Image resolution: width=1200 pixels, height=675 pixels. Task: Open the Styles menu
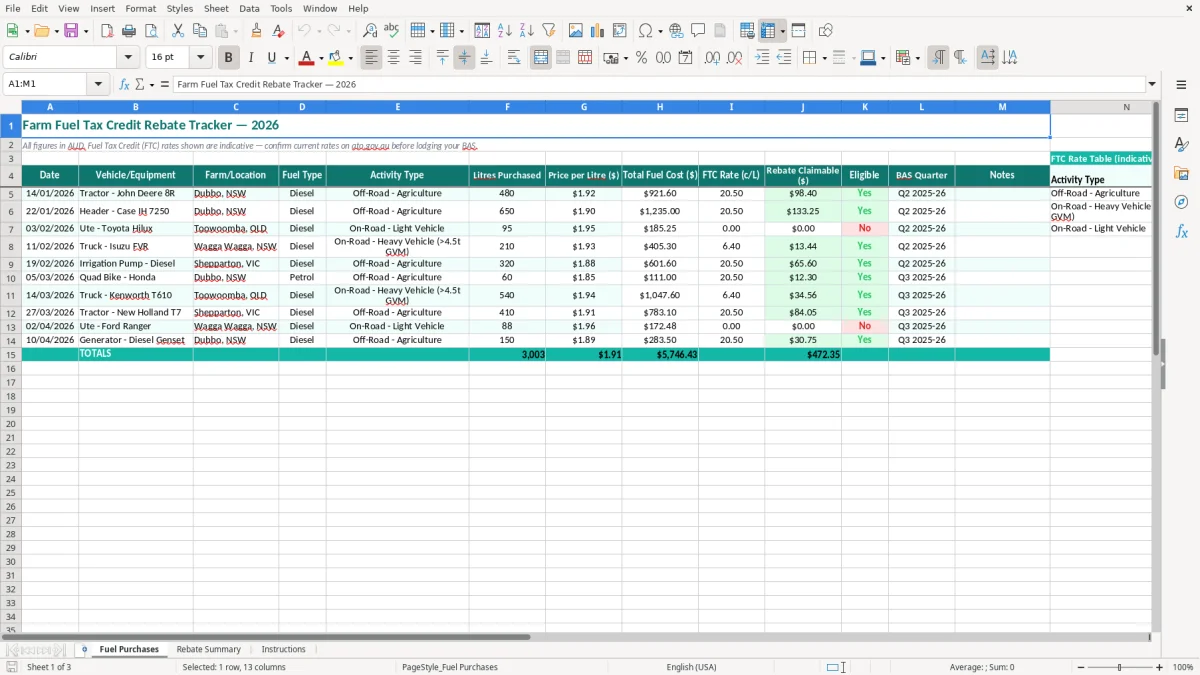180,8
